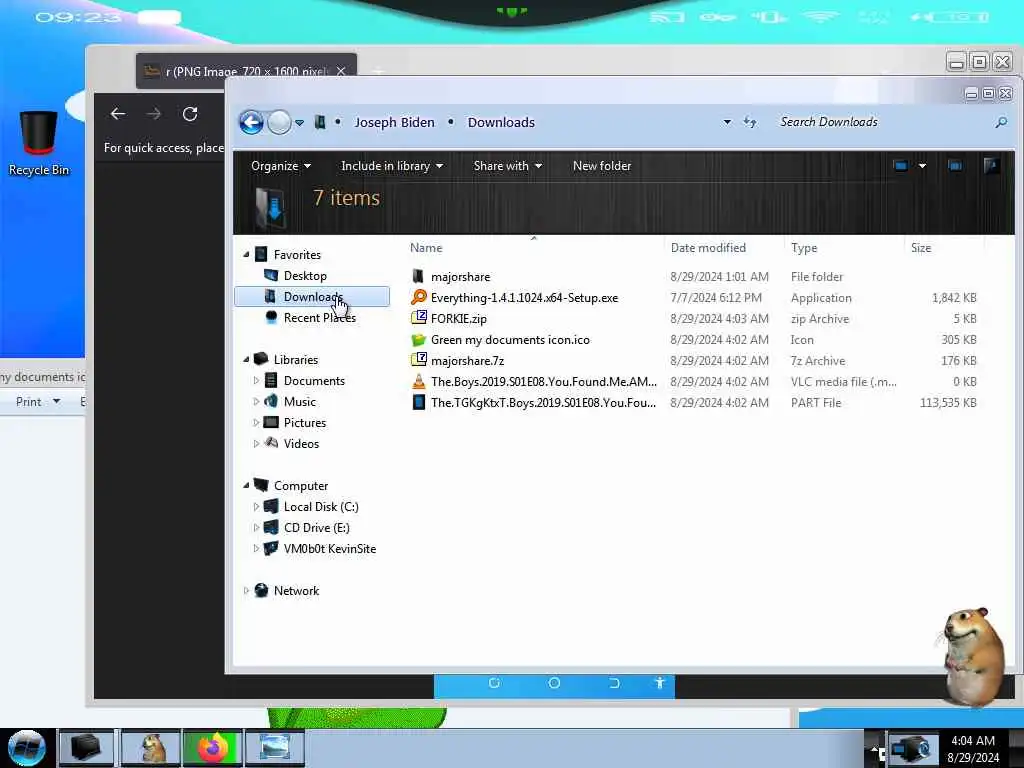
Task: Open Recycle Bin on the desktop
Action: pos(39,144)
